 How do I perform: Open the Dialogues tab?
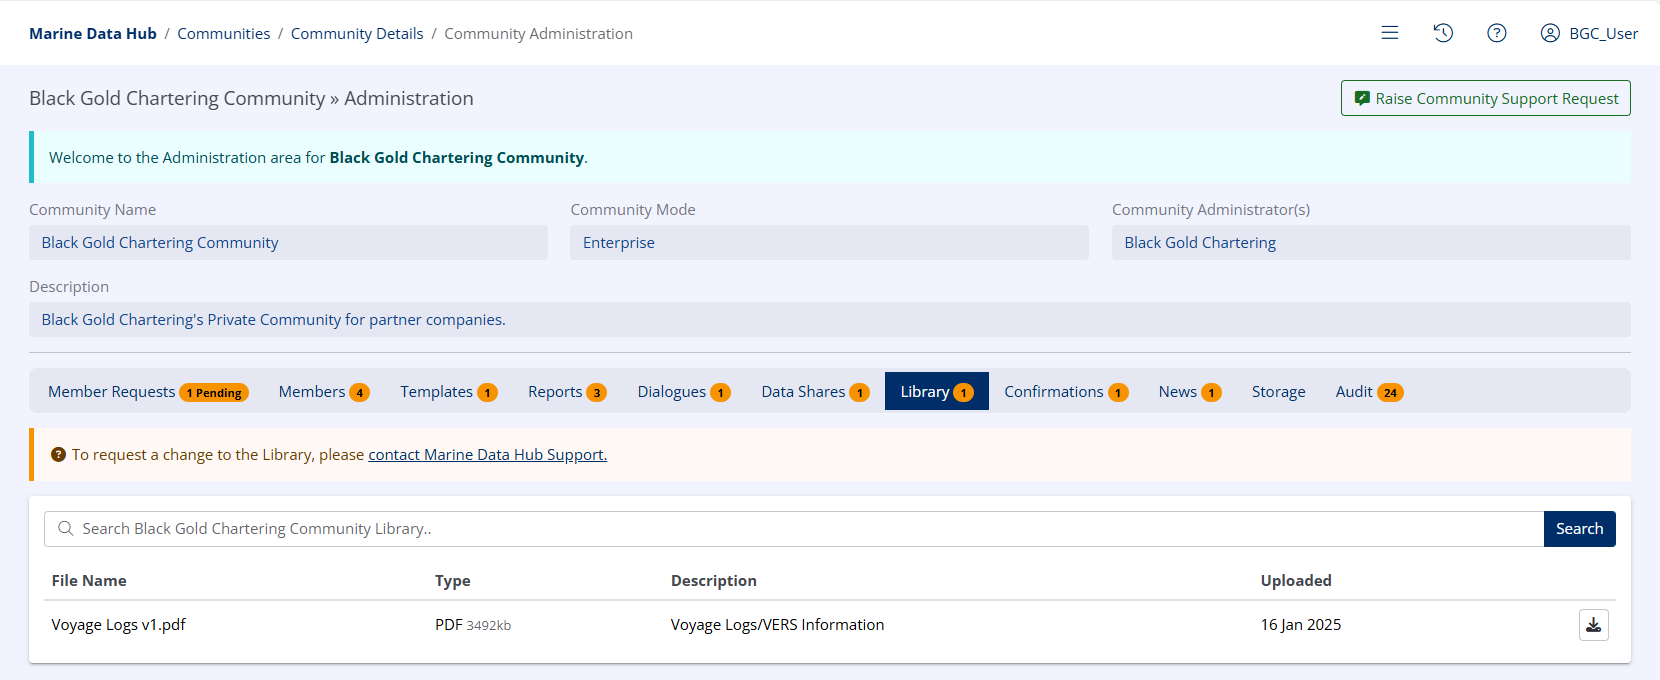click(x=683, y=392)
